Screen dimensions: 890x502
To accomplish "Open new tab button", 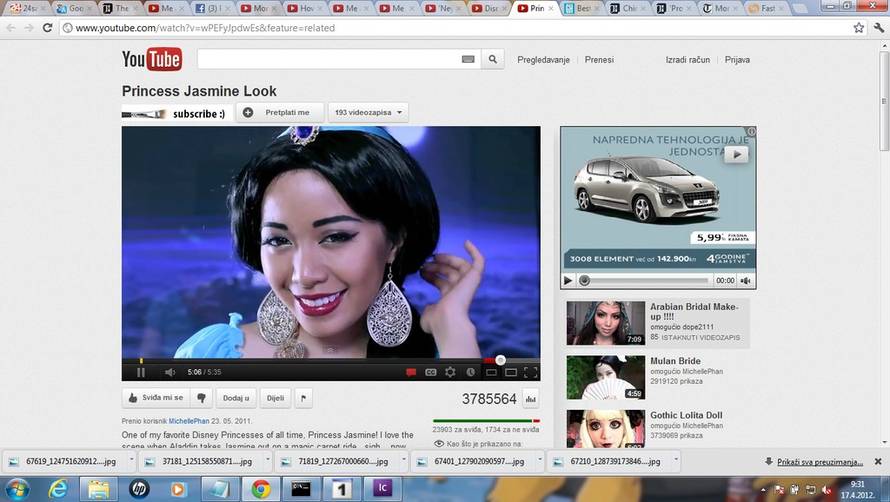I will point(799,9).
